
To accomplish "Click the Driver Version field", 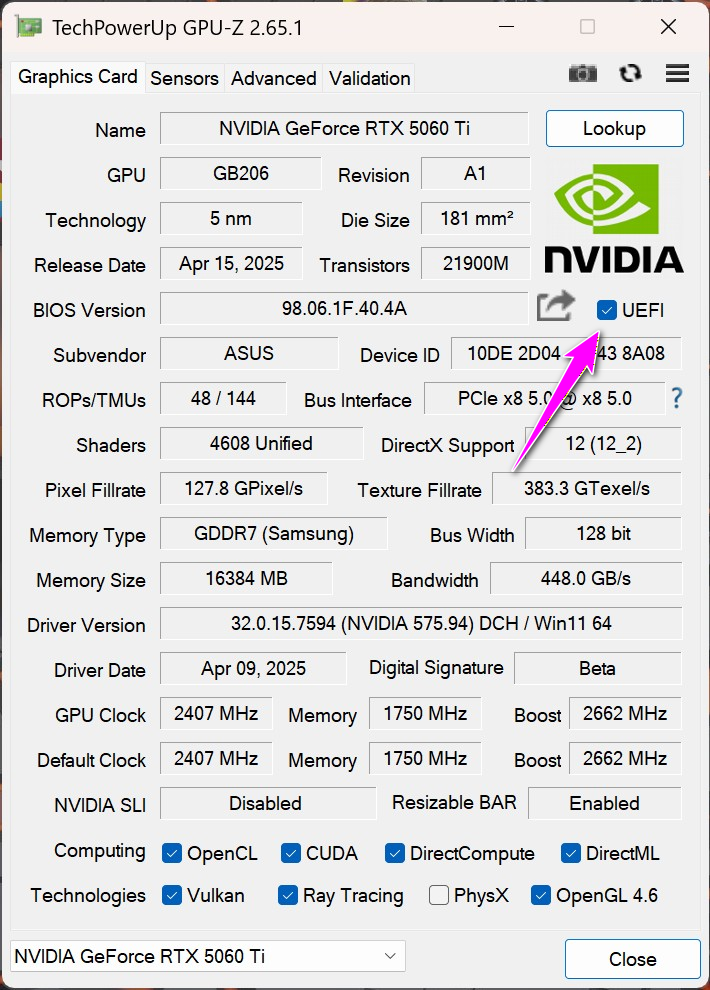I will (420, 624).
